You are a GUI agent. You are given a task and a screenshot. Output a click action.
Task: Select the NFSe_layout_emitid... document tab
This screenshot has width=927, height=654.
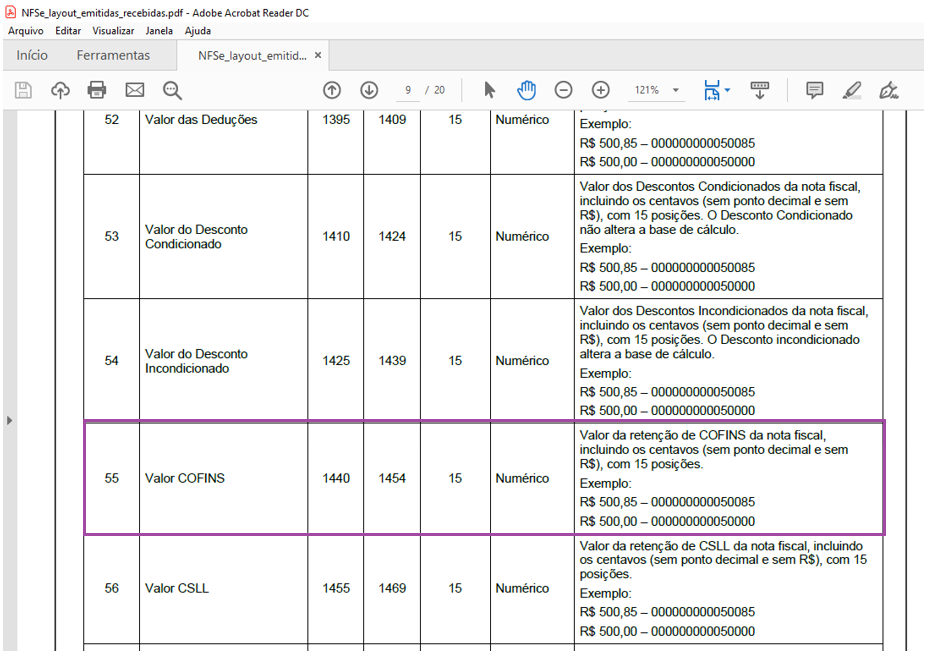(x=252, y=56)
